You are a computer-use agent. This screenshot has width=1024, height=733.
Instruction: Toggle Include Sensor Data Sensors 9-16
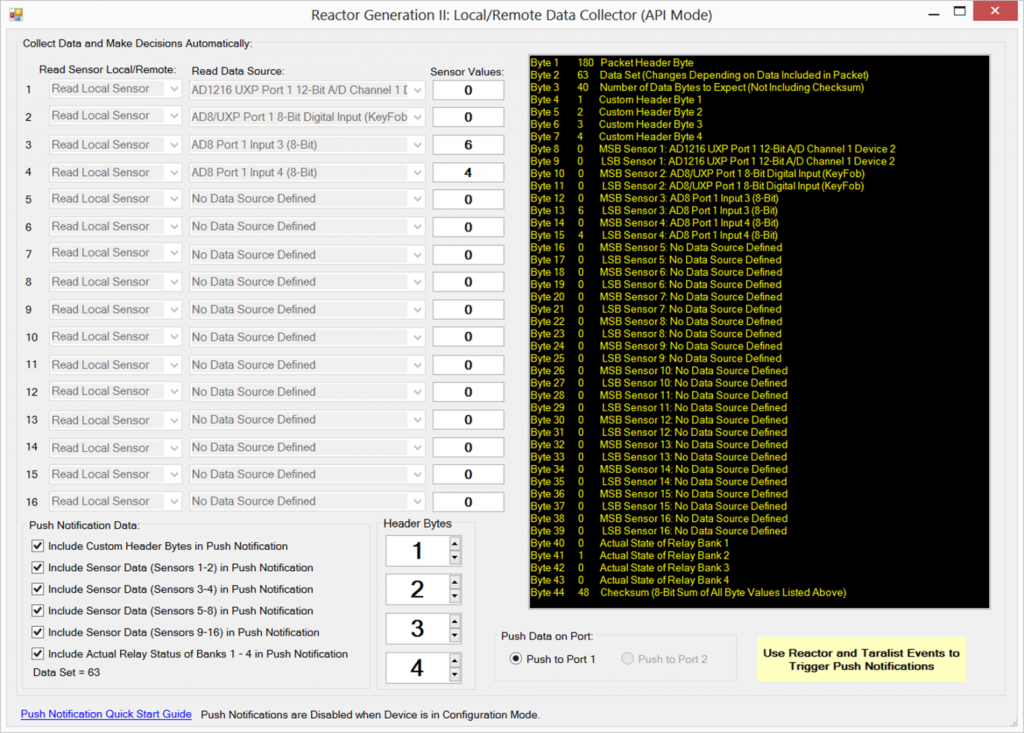pyautogui.click(x=38, y=632)
